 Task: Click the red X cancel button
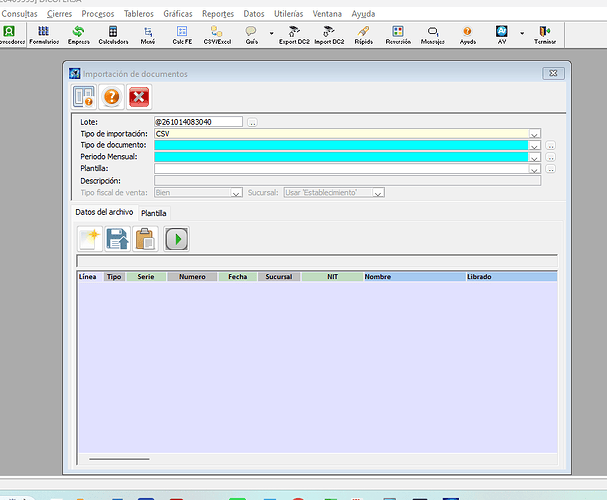(139, 97)
